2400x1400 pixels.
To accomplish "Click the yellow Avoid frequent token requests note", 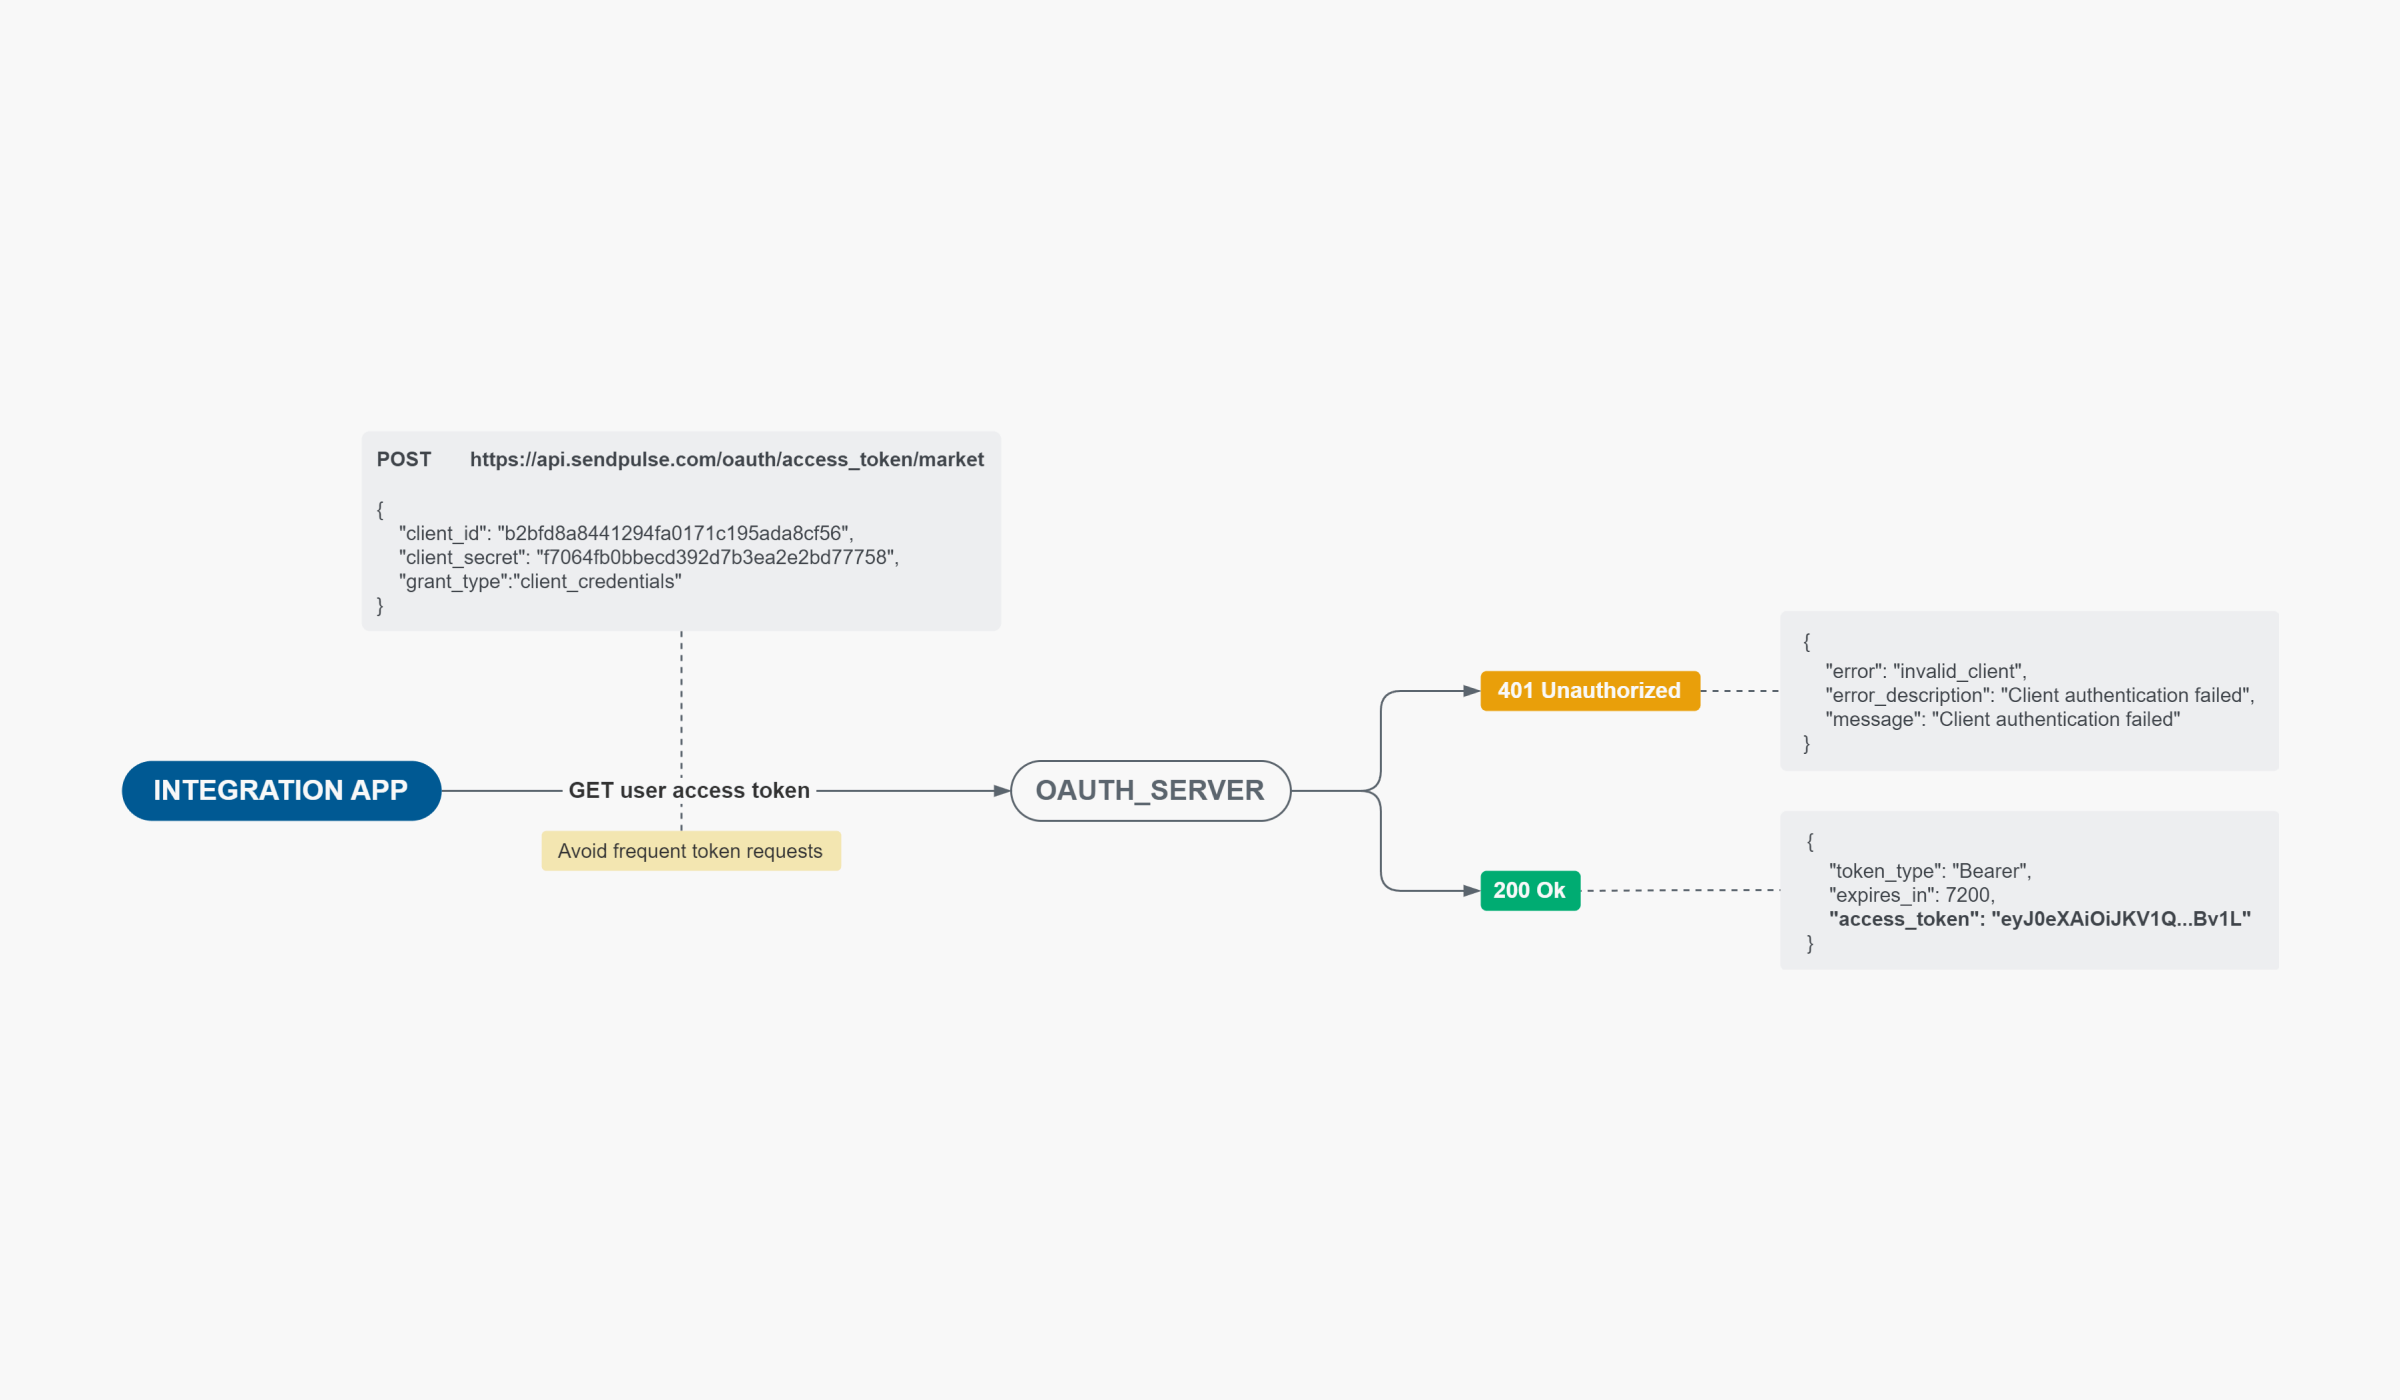I will pos(690,851).
